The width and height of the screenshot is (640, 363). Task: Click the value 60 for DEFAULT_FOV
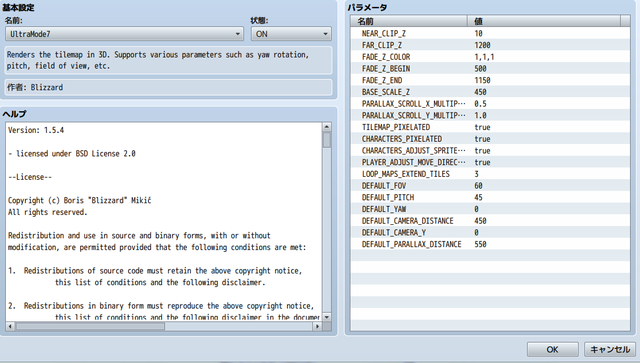tap(478, 185)
